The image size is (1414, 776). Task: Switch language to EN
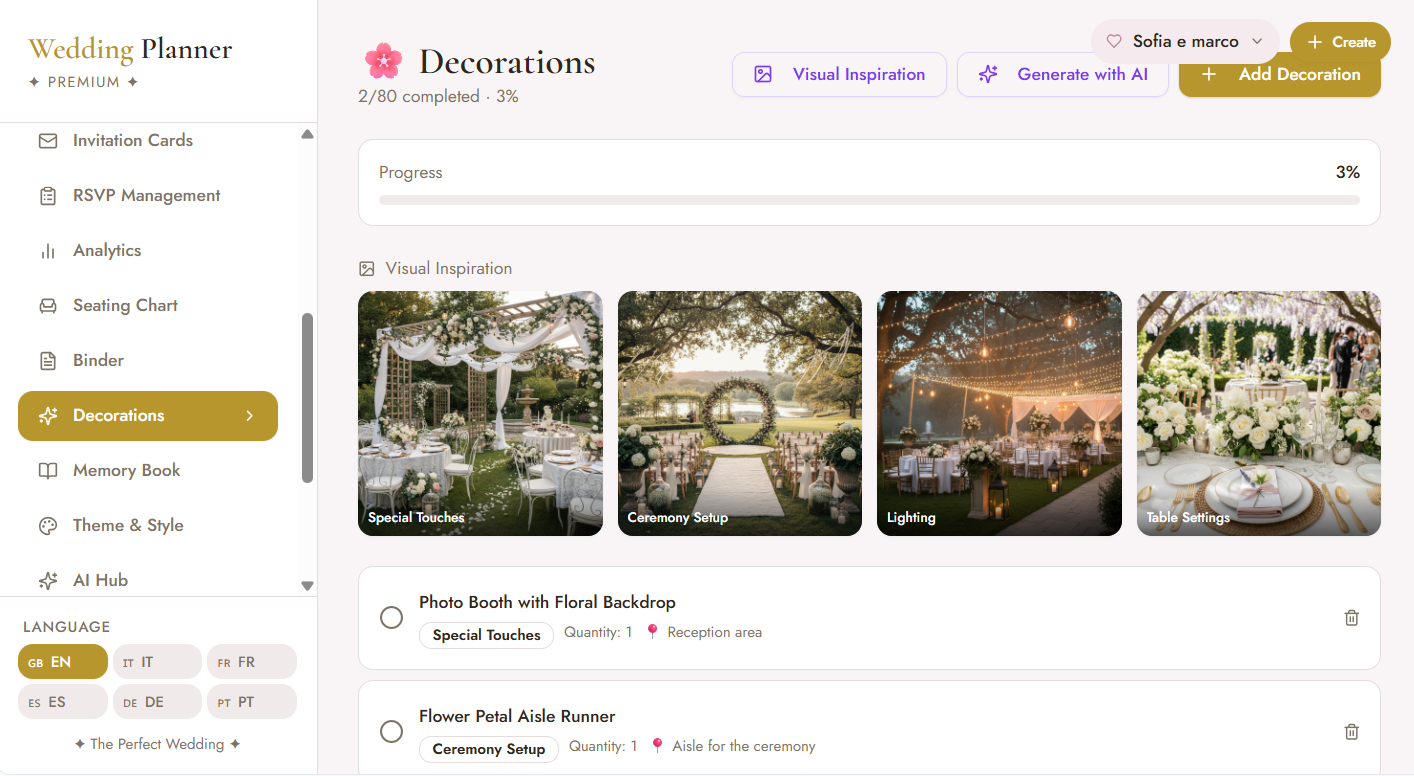click(63, 662)
